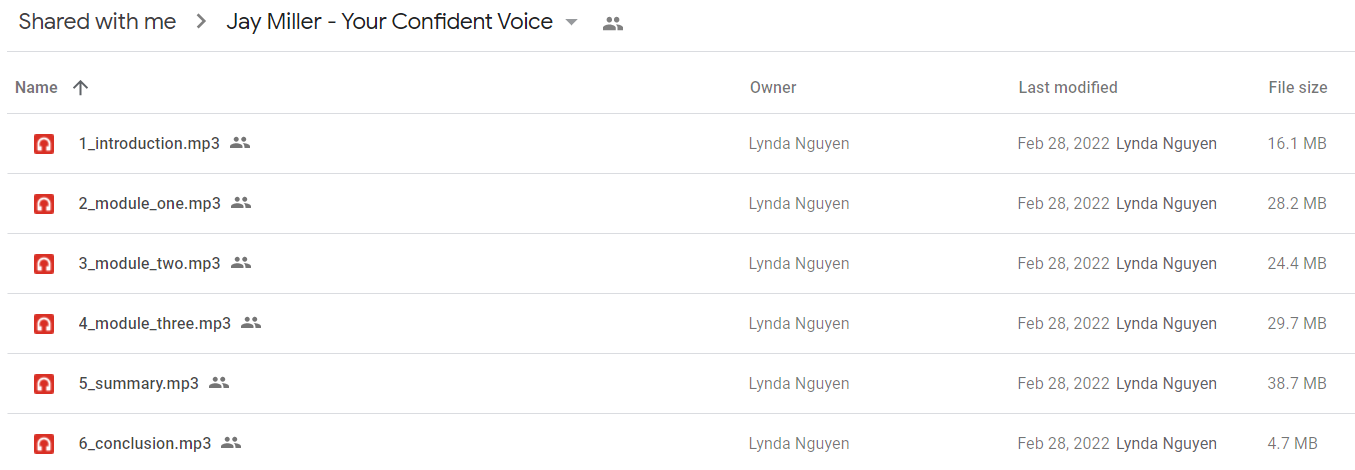The height and width of the screenshot is (470, 1355).
Task: Click the audio icon for 5_summary.mp3
Action: 43,384
